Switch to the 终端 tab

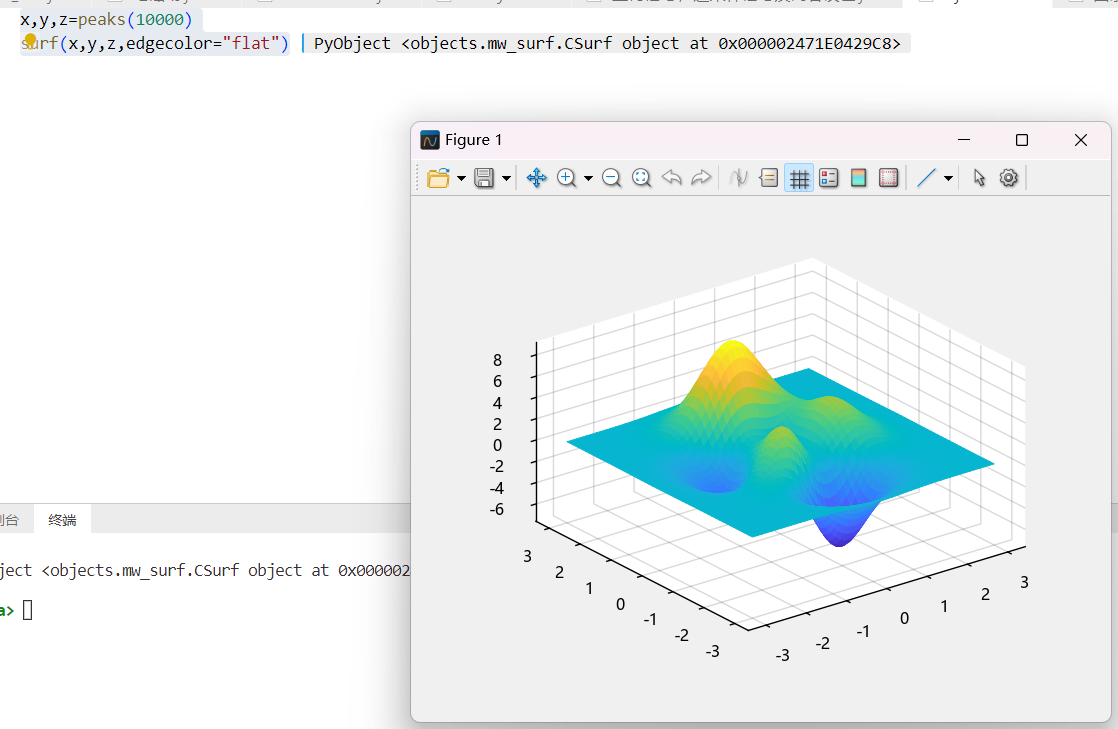(62, 520)
